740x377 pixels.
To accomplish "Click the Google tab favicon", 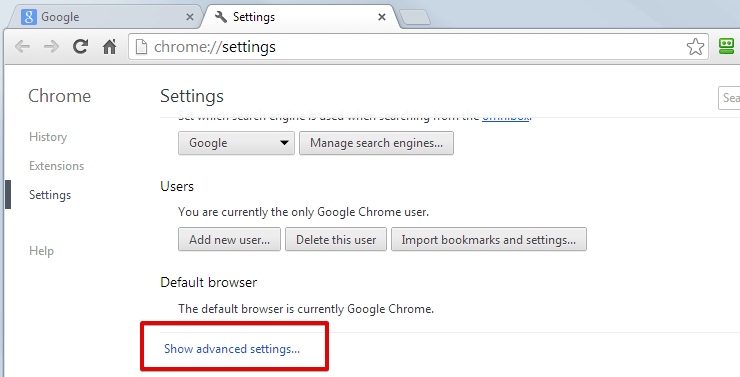I will 29,17.
